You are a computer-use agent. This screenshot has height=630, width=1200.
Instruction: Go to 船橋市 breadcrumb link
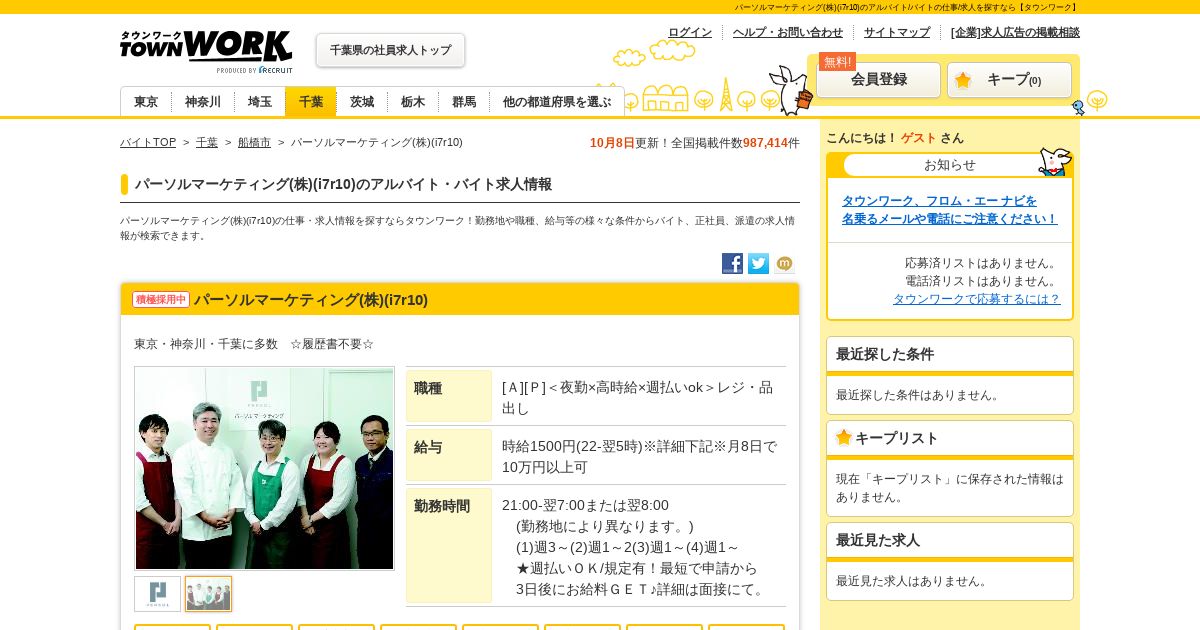click(x=254, y=142)
